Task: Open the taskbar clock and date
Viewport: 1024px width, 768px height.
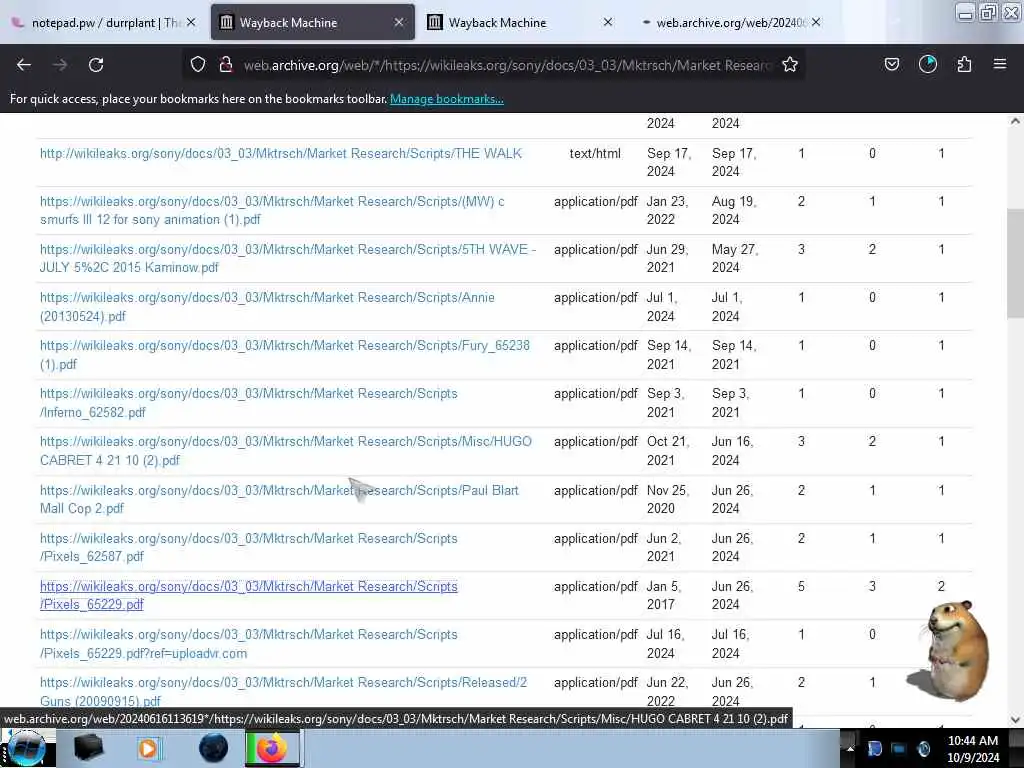Action: tap(973, 749)
